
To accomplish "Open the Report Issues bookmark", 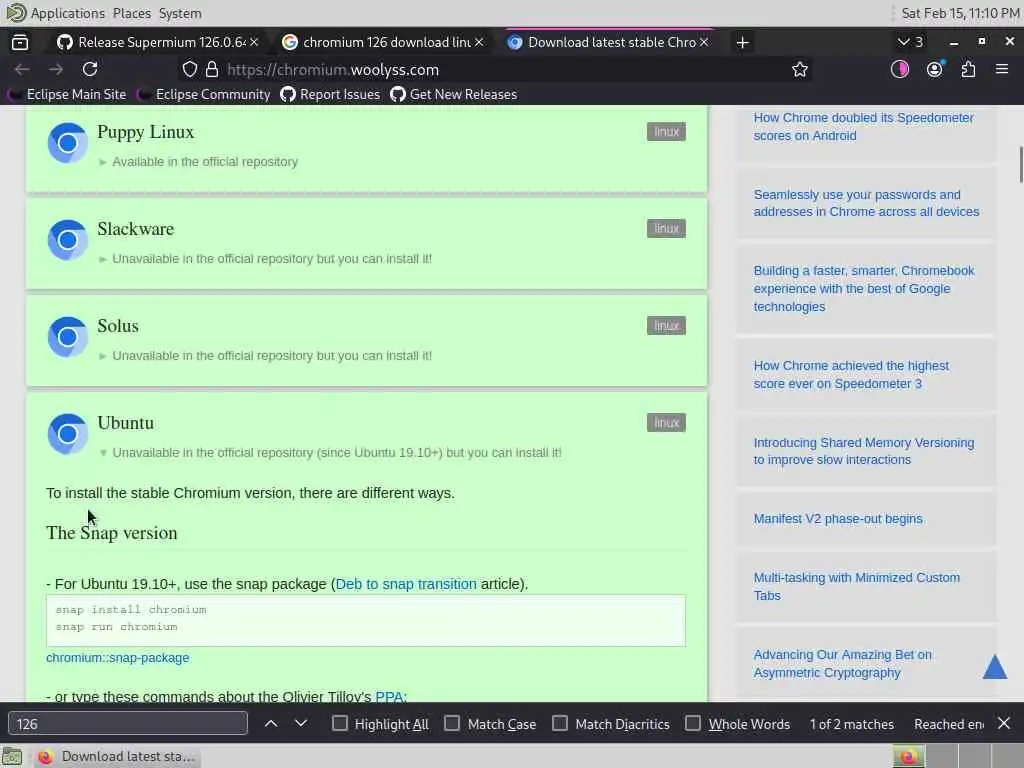I will click(x=330, y=94).
